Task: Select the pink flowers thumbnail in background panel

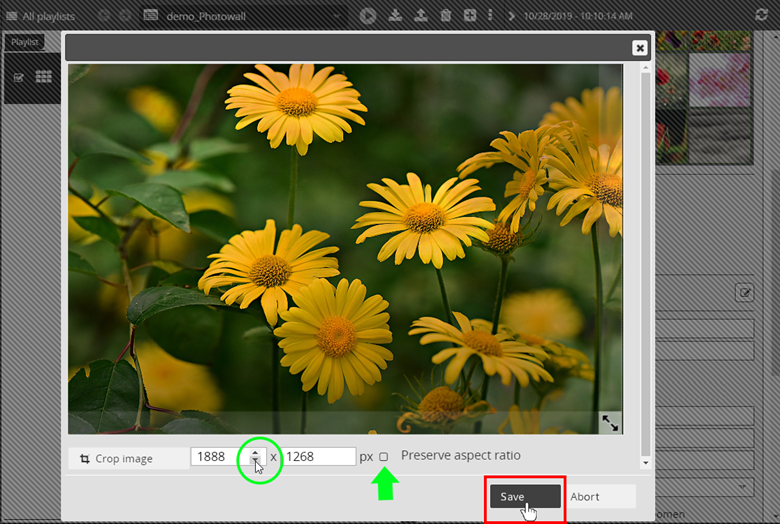Action: point(719,80)
